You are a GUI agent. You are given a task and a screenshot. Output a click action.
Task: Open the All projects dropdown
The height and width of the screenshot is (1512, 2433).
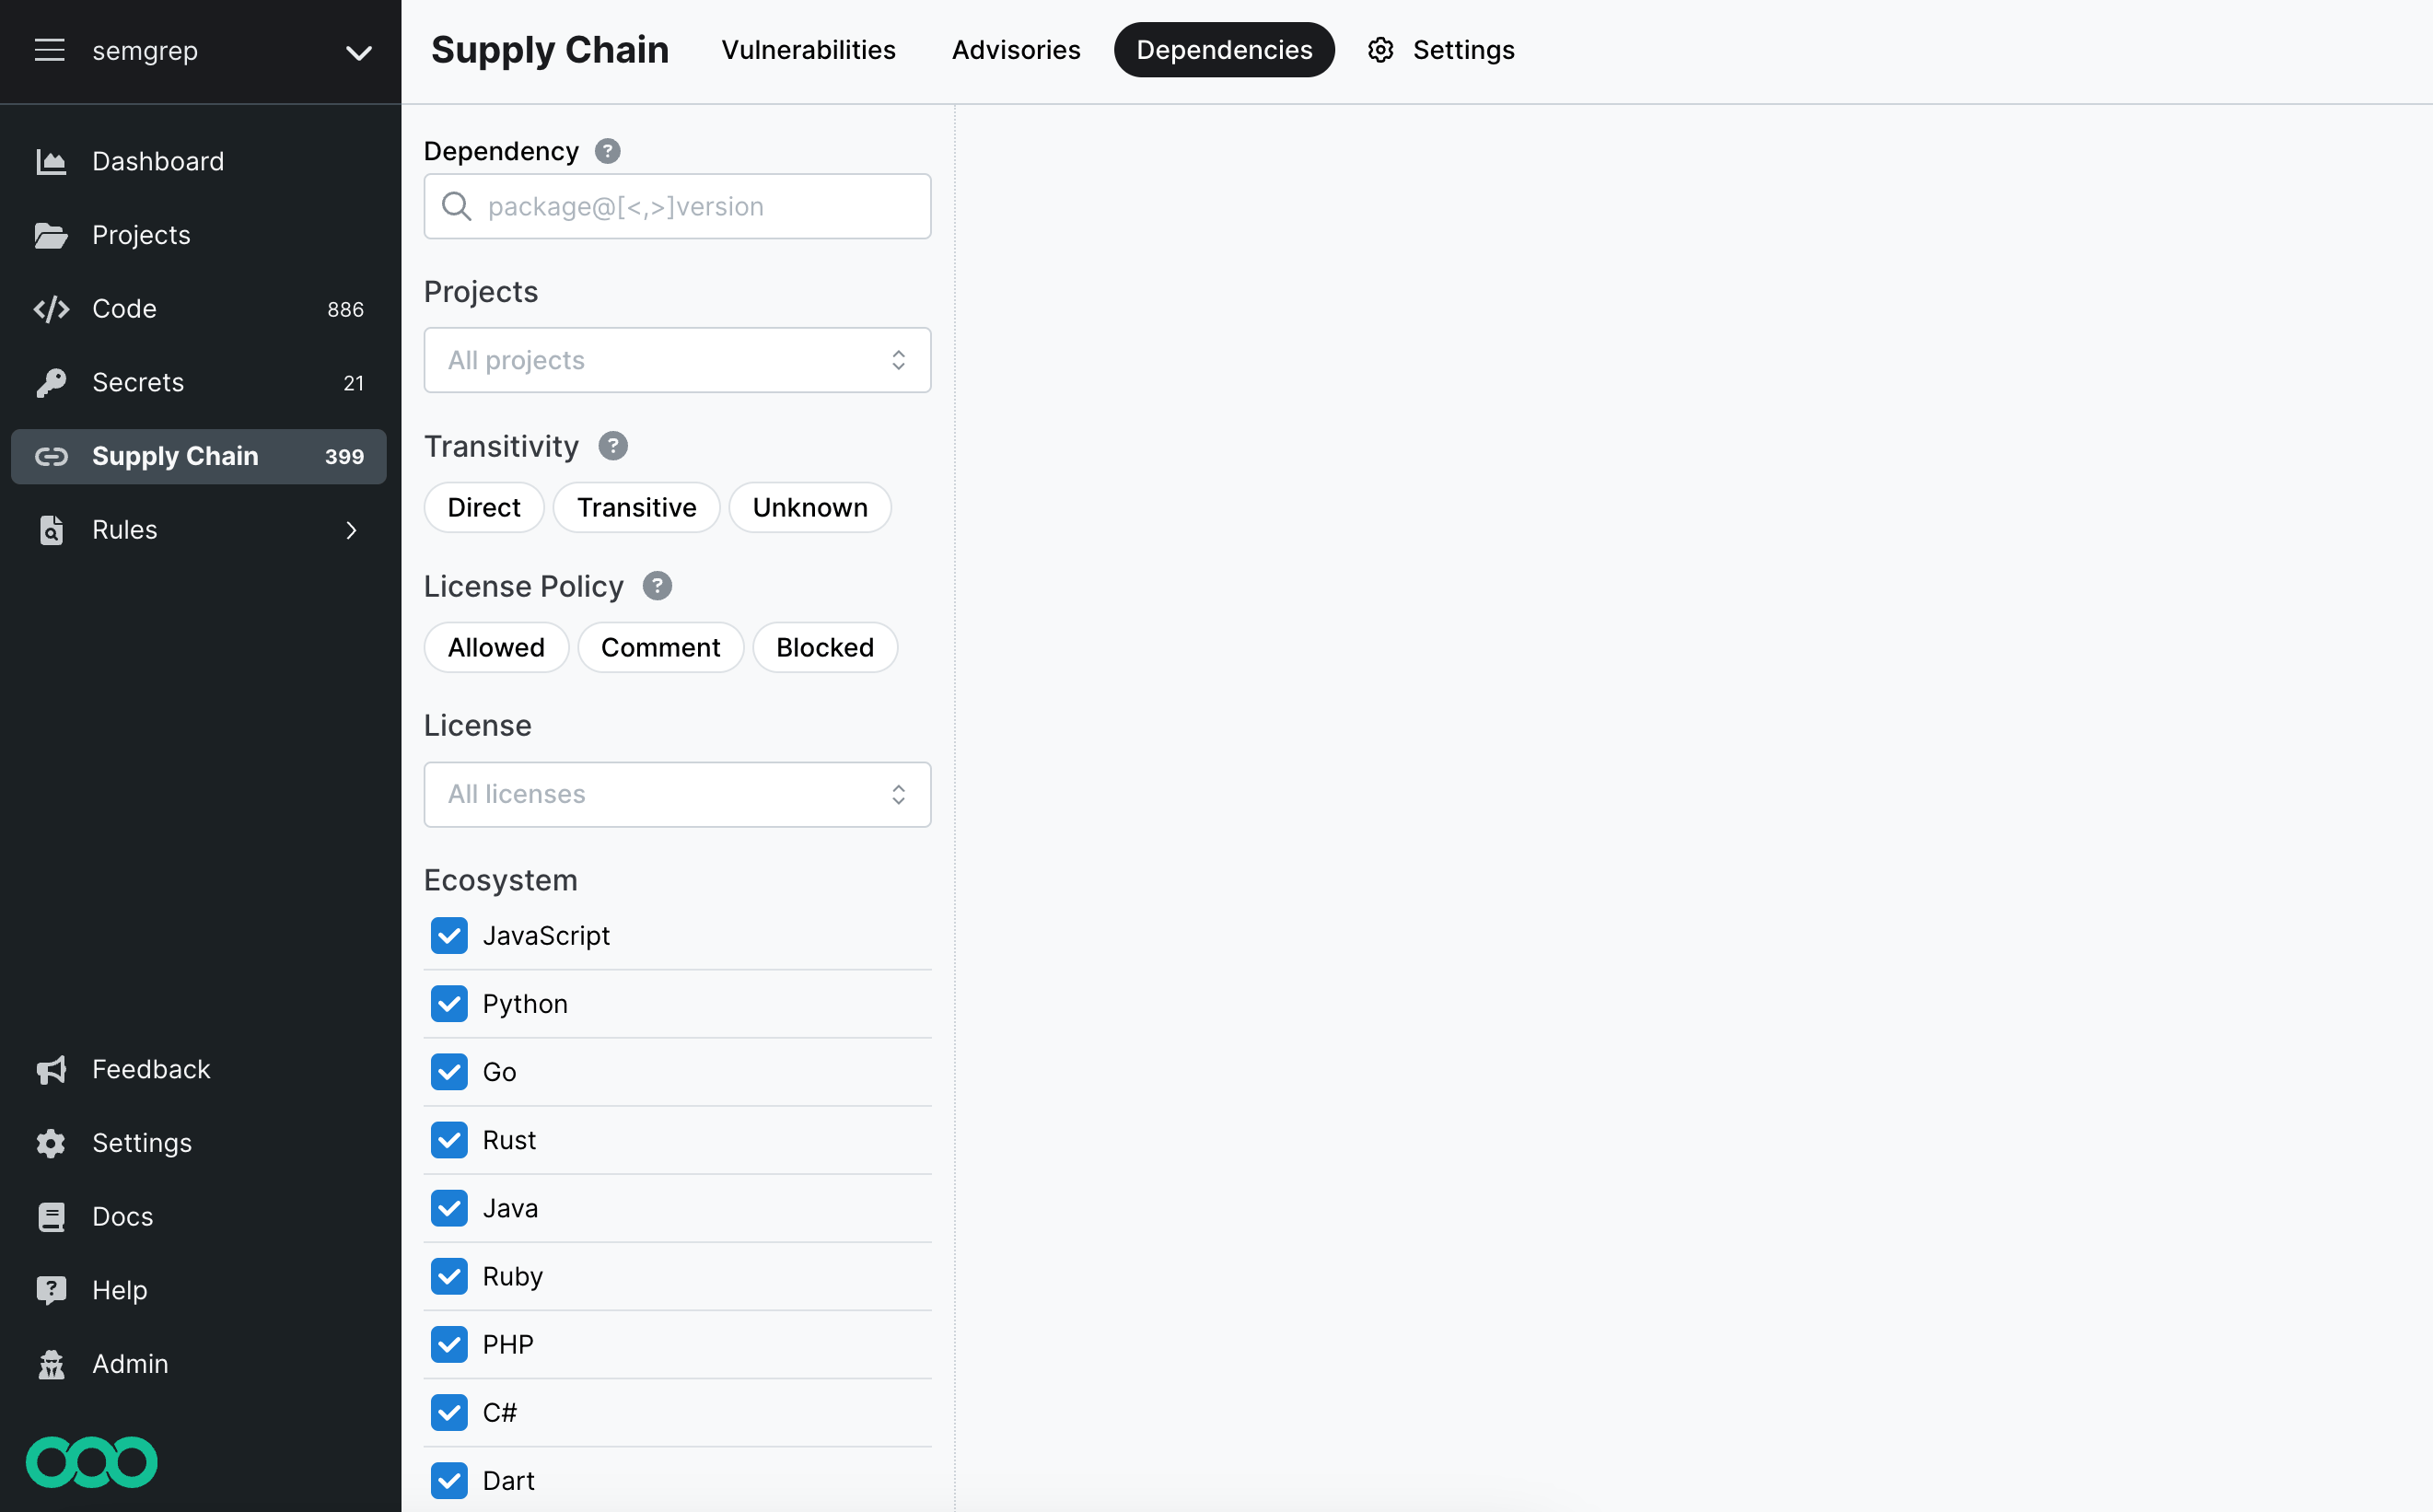677,360
